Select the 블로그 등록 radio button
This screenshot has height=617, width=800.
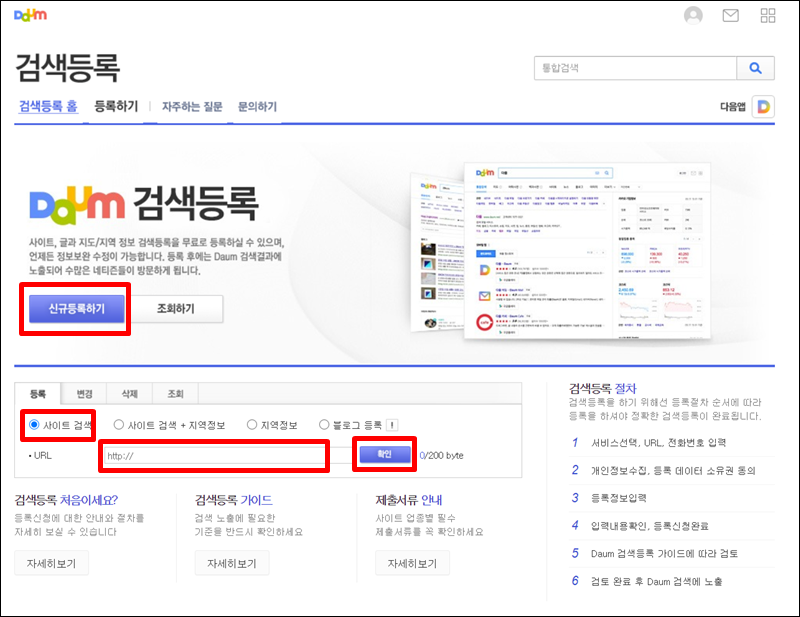click(x=324, y=425)
